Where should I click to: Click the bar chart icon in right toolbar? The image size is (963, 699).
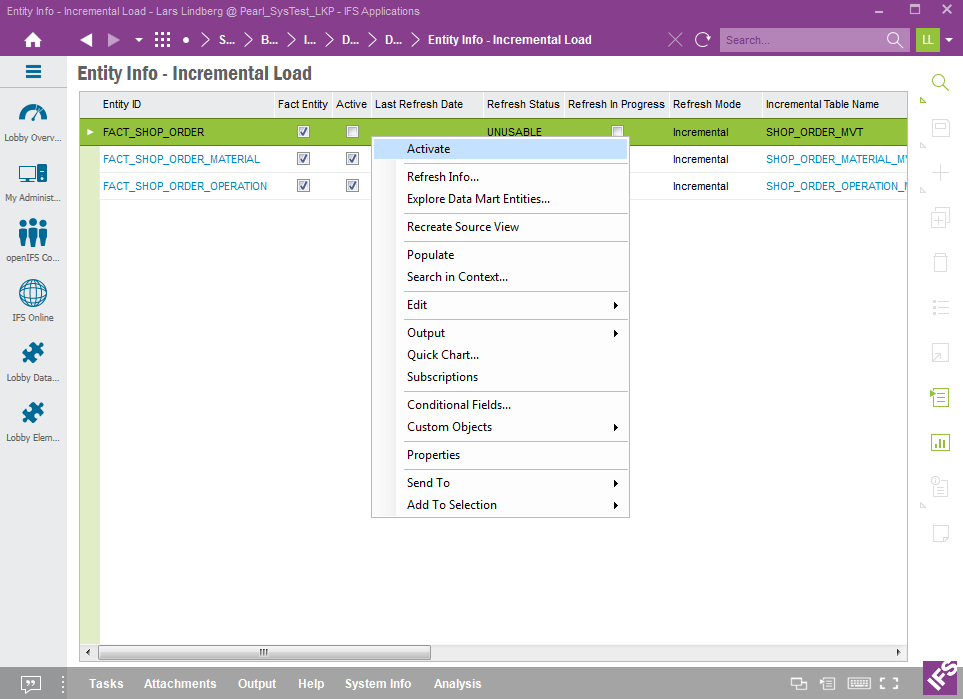[939, 442]
